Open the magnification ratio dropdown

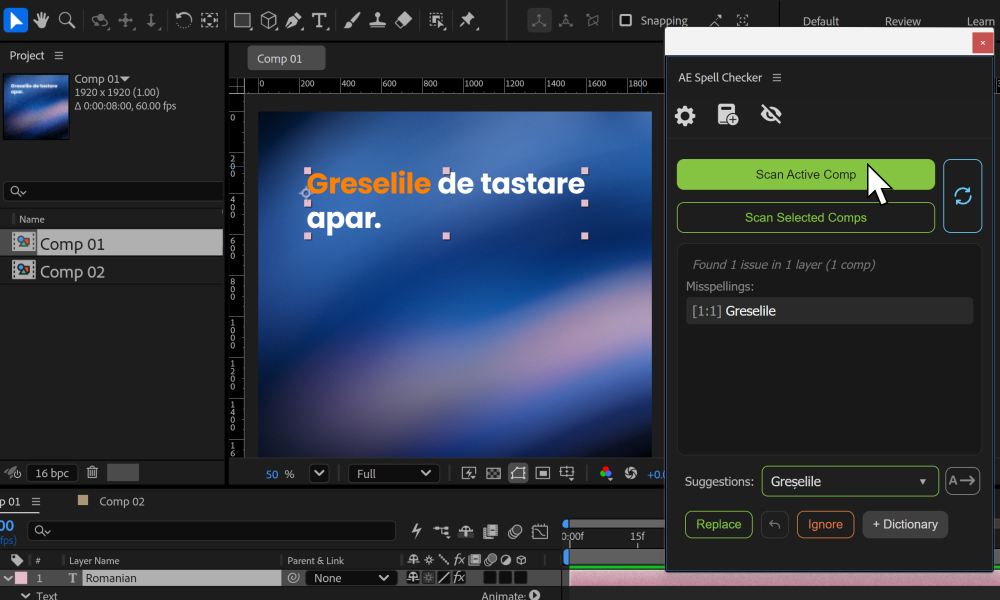(x=319, y=473)
